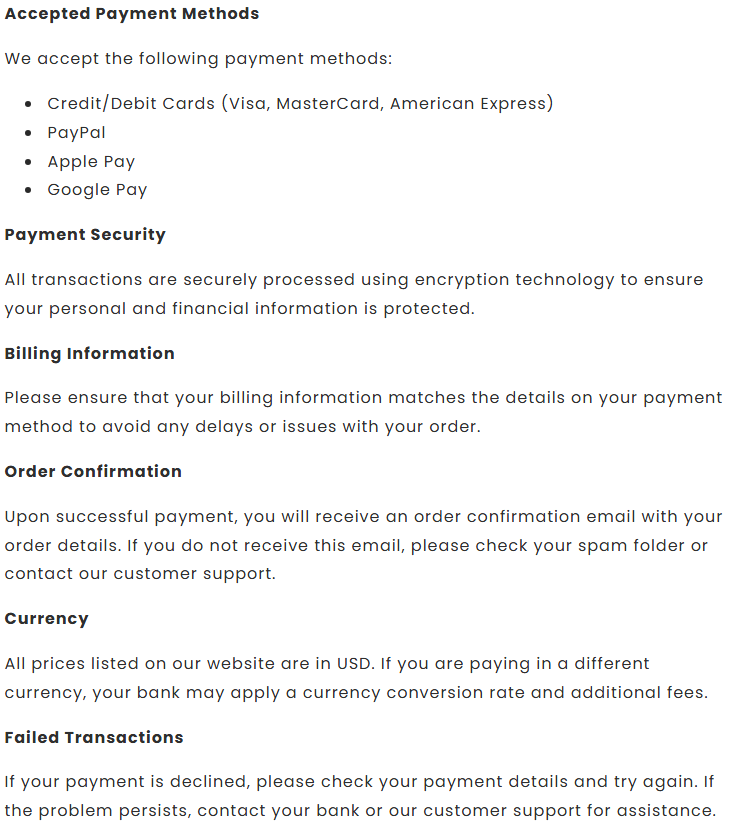Click the Failed Transactions heading
Viewport: 731px width, 829px height.
pos(94,737)
